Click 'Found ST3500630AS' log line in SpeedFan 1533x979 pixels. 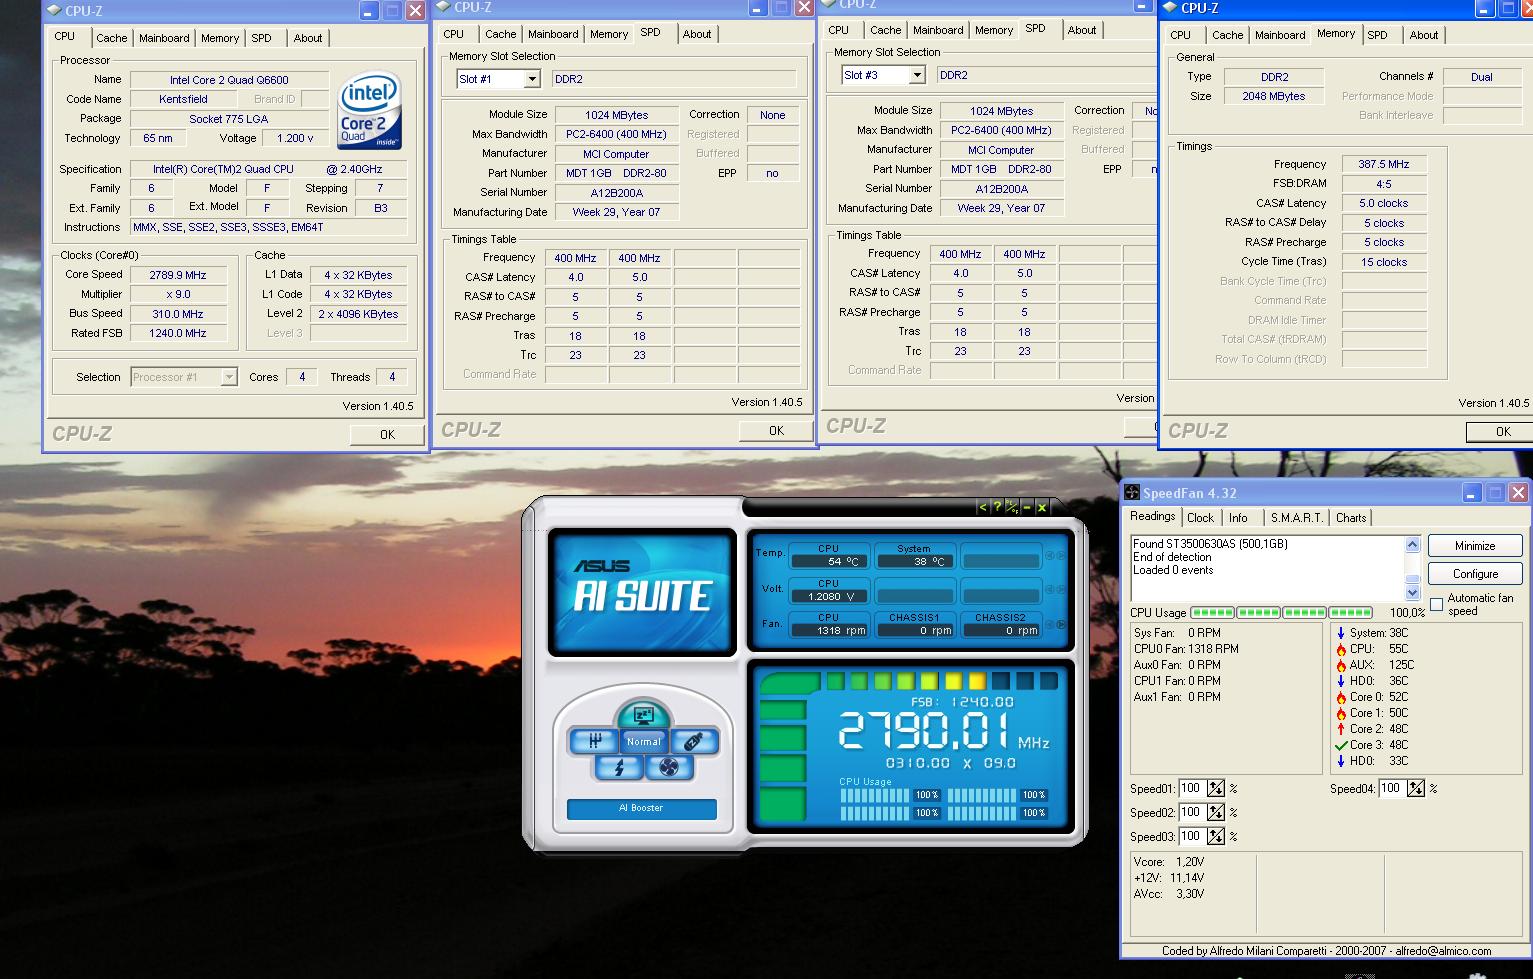[x=1210, y=544]
